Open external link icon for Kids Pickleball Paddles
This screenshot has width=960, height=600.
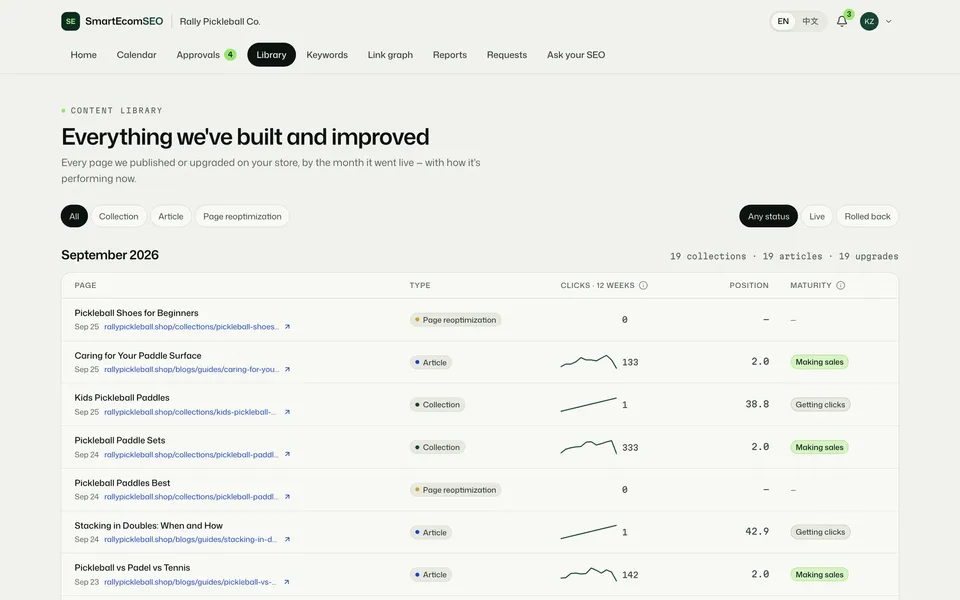[287, 412]
